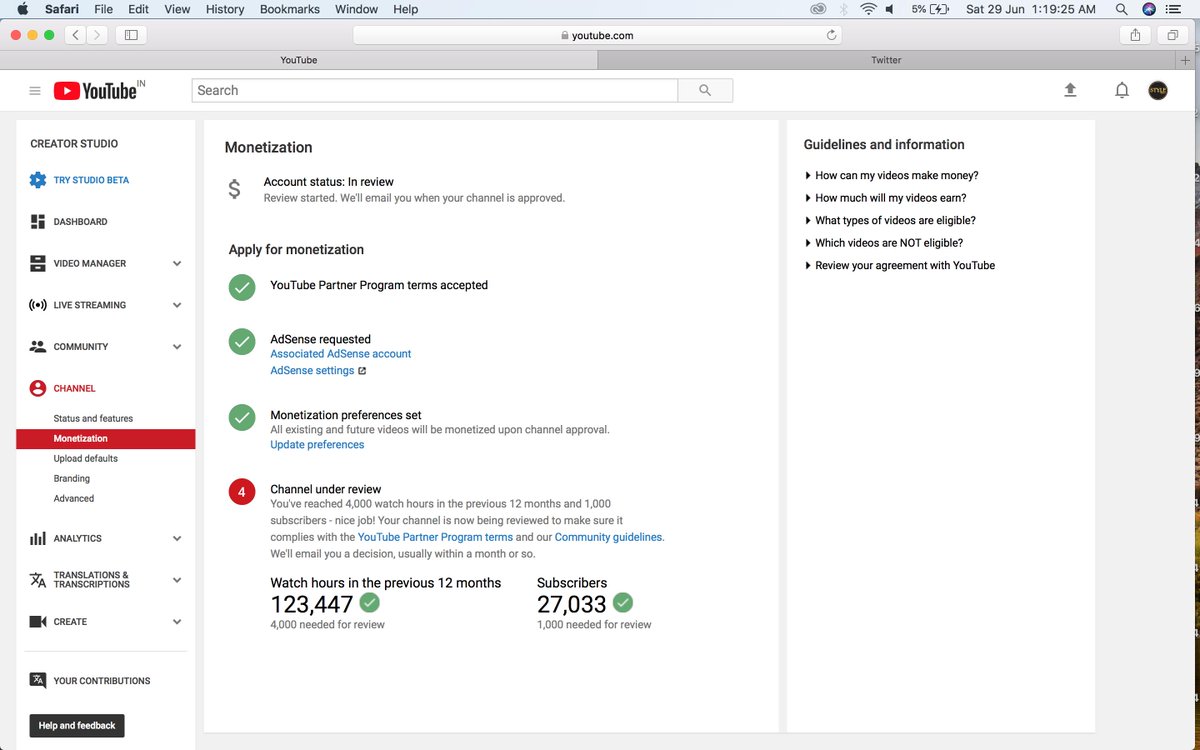Expand the Analytics section chevron

pos(177,538)
